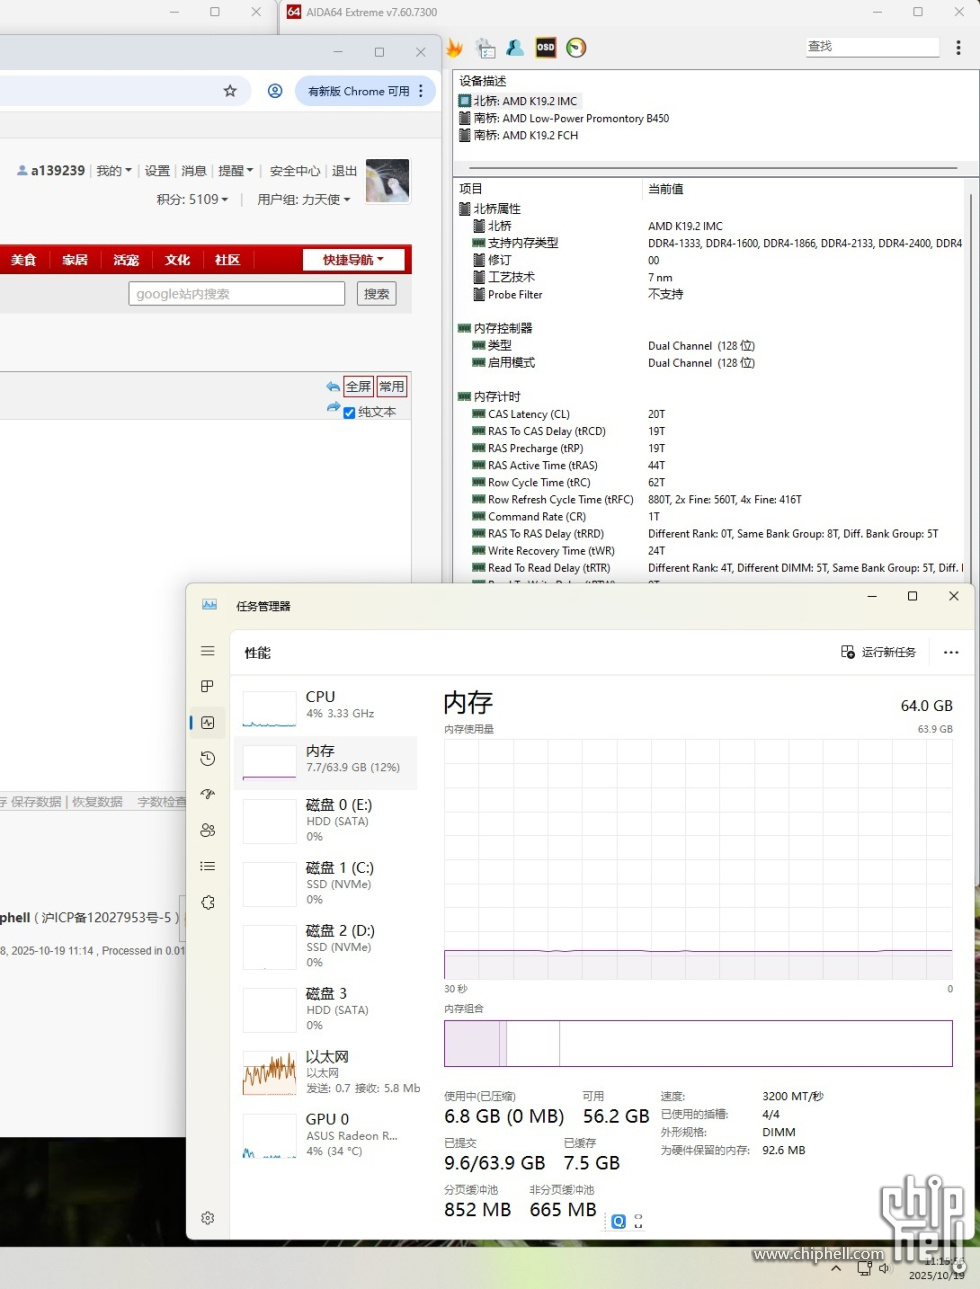This screenshot has height=1289, width=980.
Task: Select 南桥: AMD Low-Power Promontory B450 device
Action: tap(570, 119)
